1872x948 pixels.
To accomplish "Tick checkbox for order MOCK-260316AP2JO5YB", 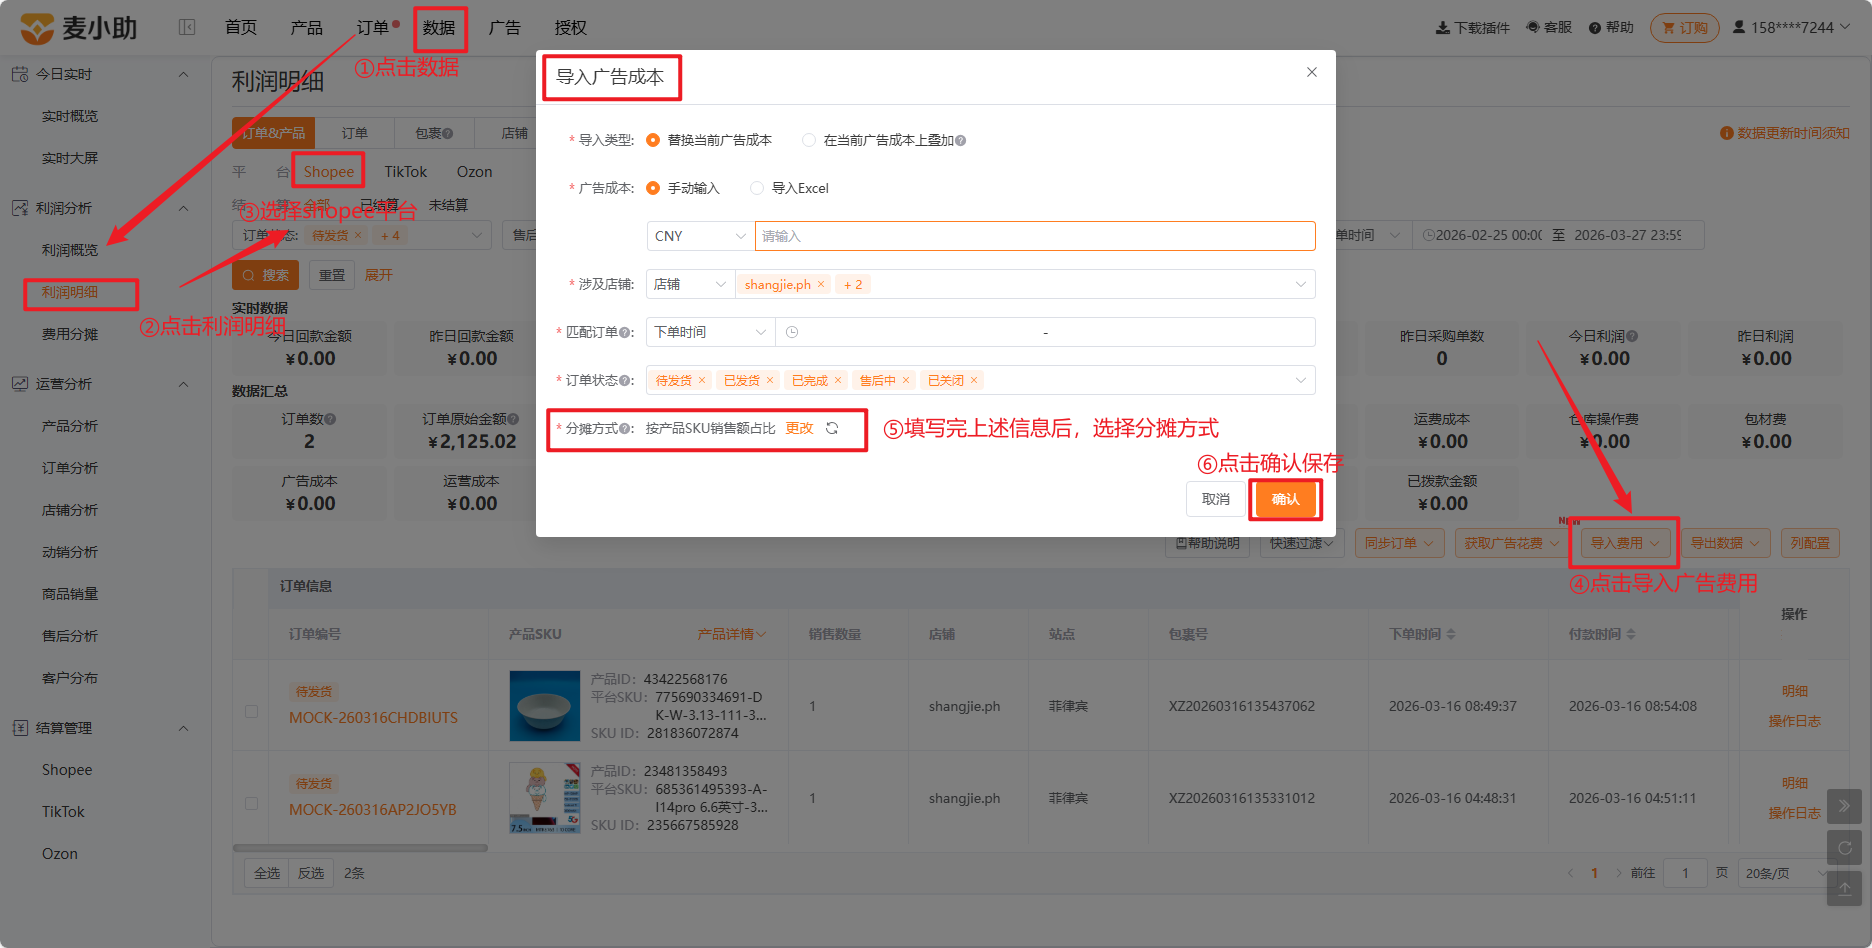I will (x=251, y=803).
